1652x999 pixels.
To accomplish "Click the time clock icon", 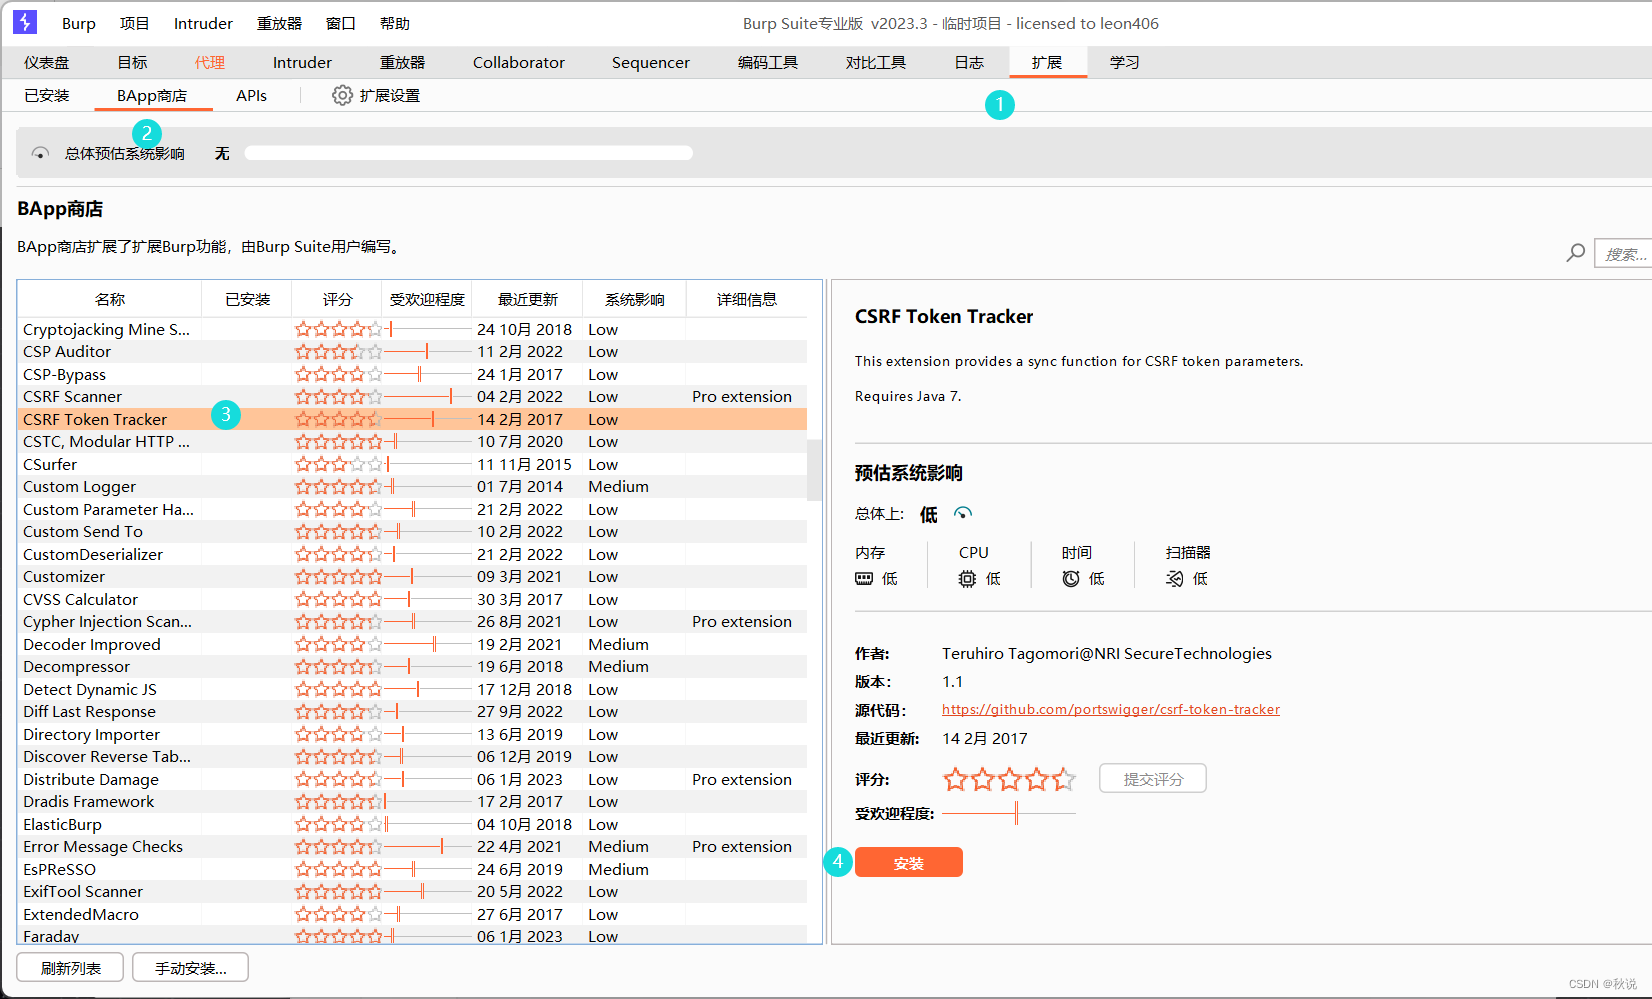I will click(x=1071, y=578).
